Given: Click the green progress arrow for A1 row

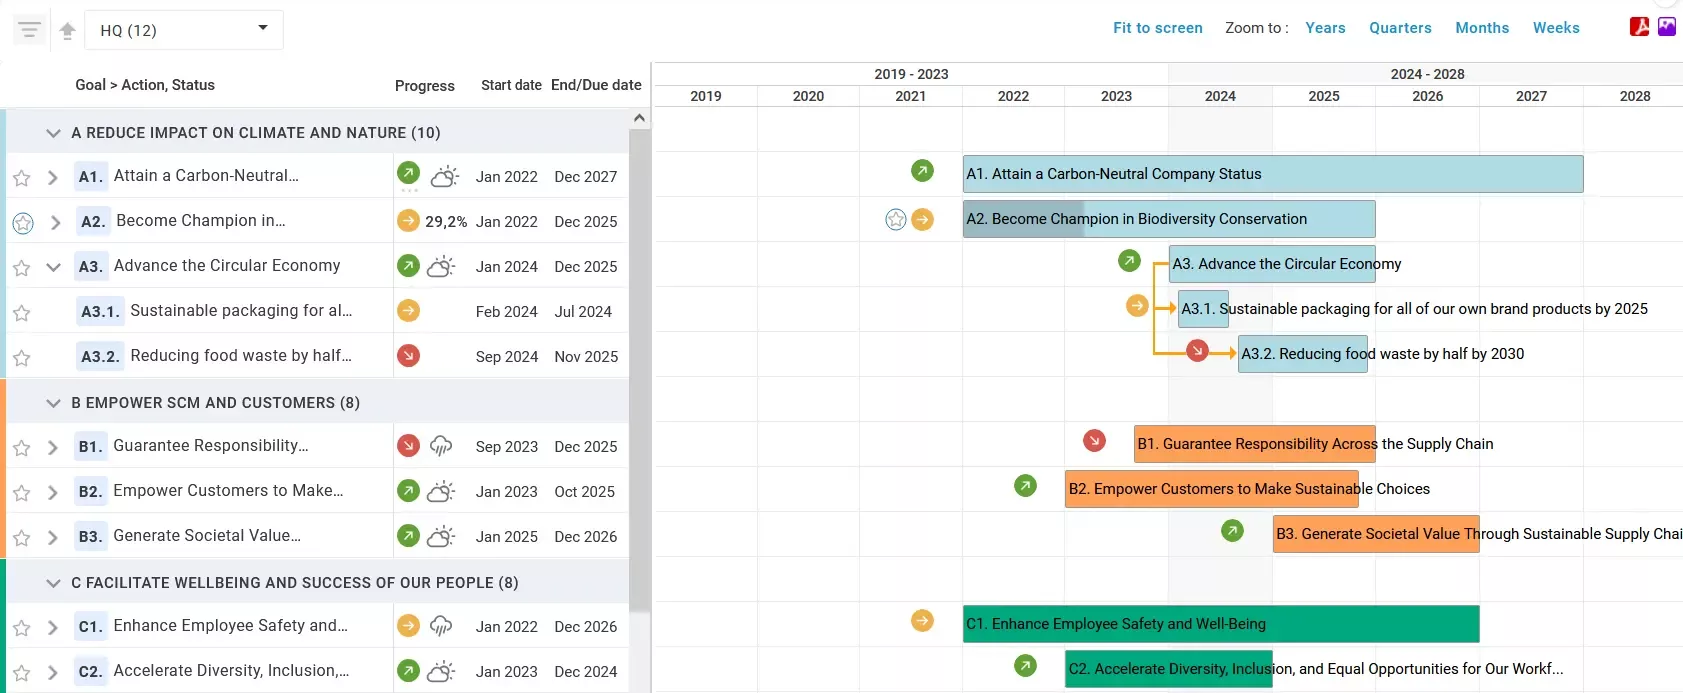Looking at the screenshot, I should pos(408,173).
